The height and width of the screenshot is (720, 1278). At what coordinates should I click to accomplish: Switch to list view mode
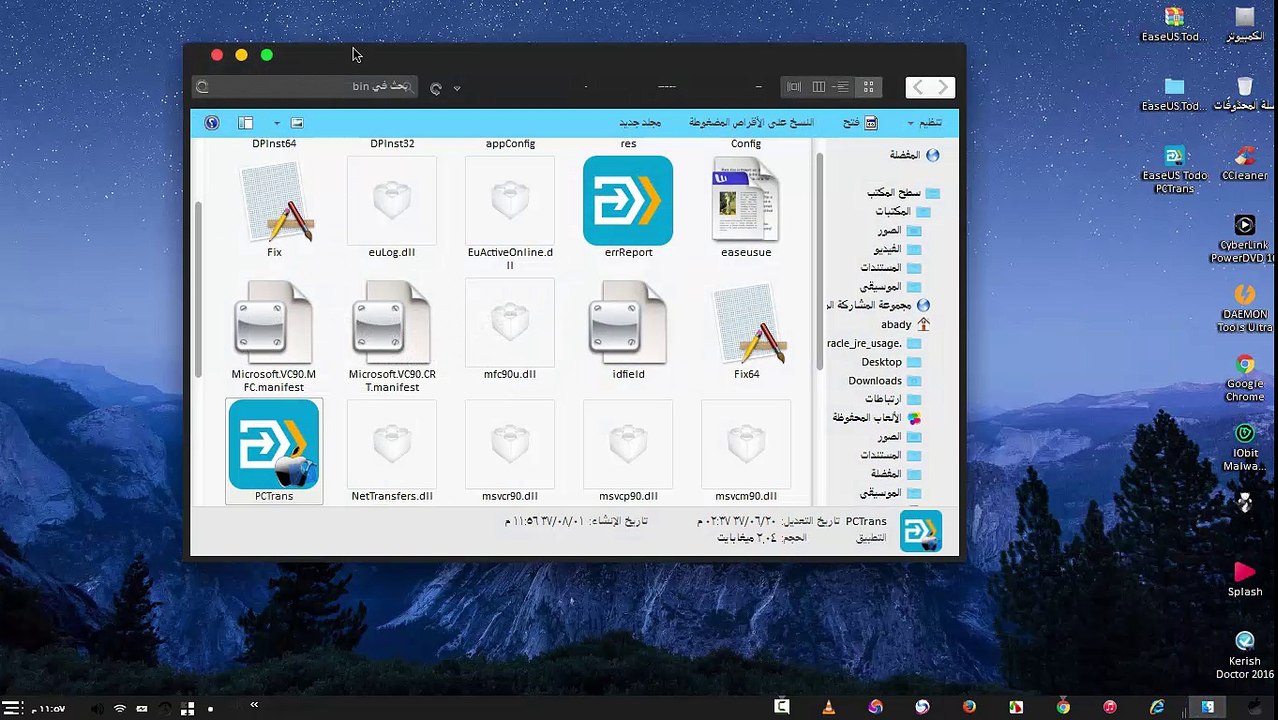pyautogui.click(x=843, y=87)
